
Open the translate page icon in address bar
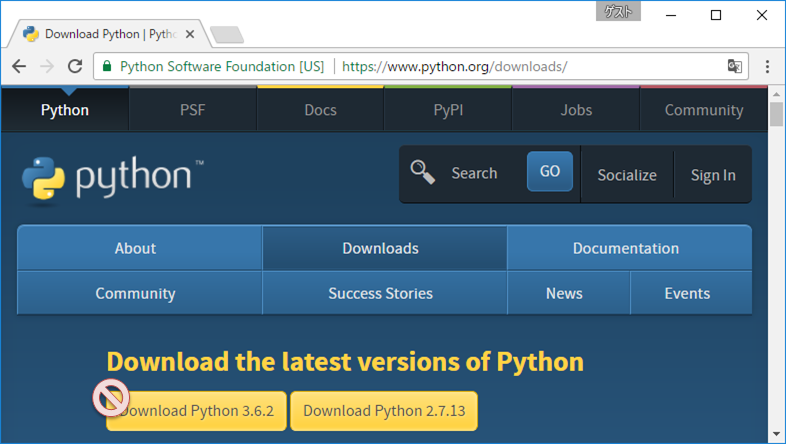735,67
